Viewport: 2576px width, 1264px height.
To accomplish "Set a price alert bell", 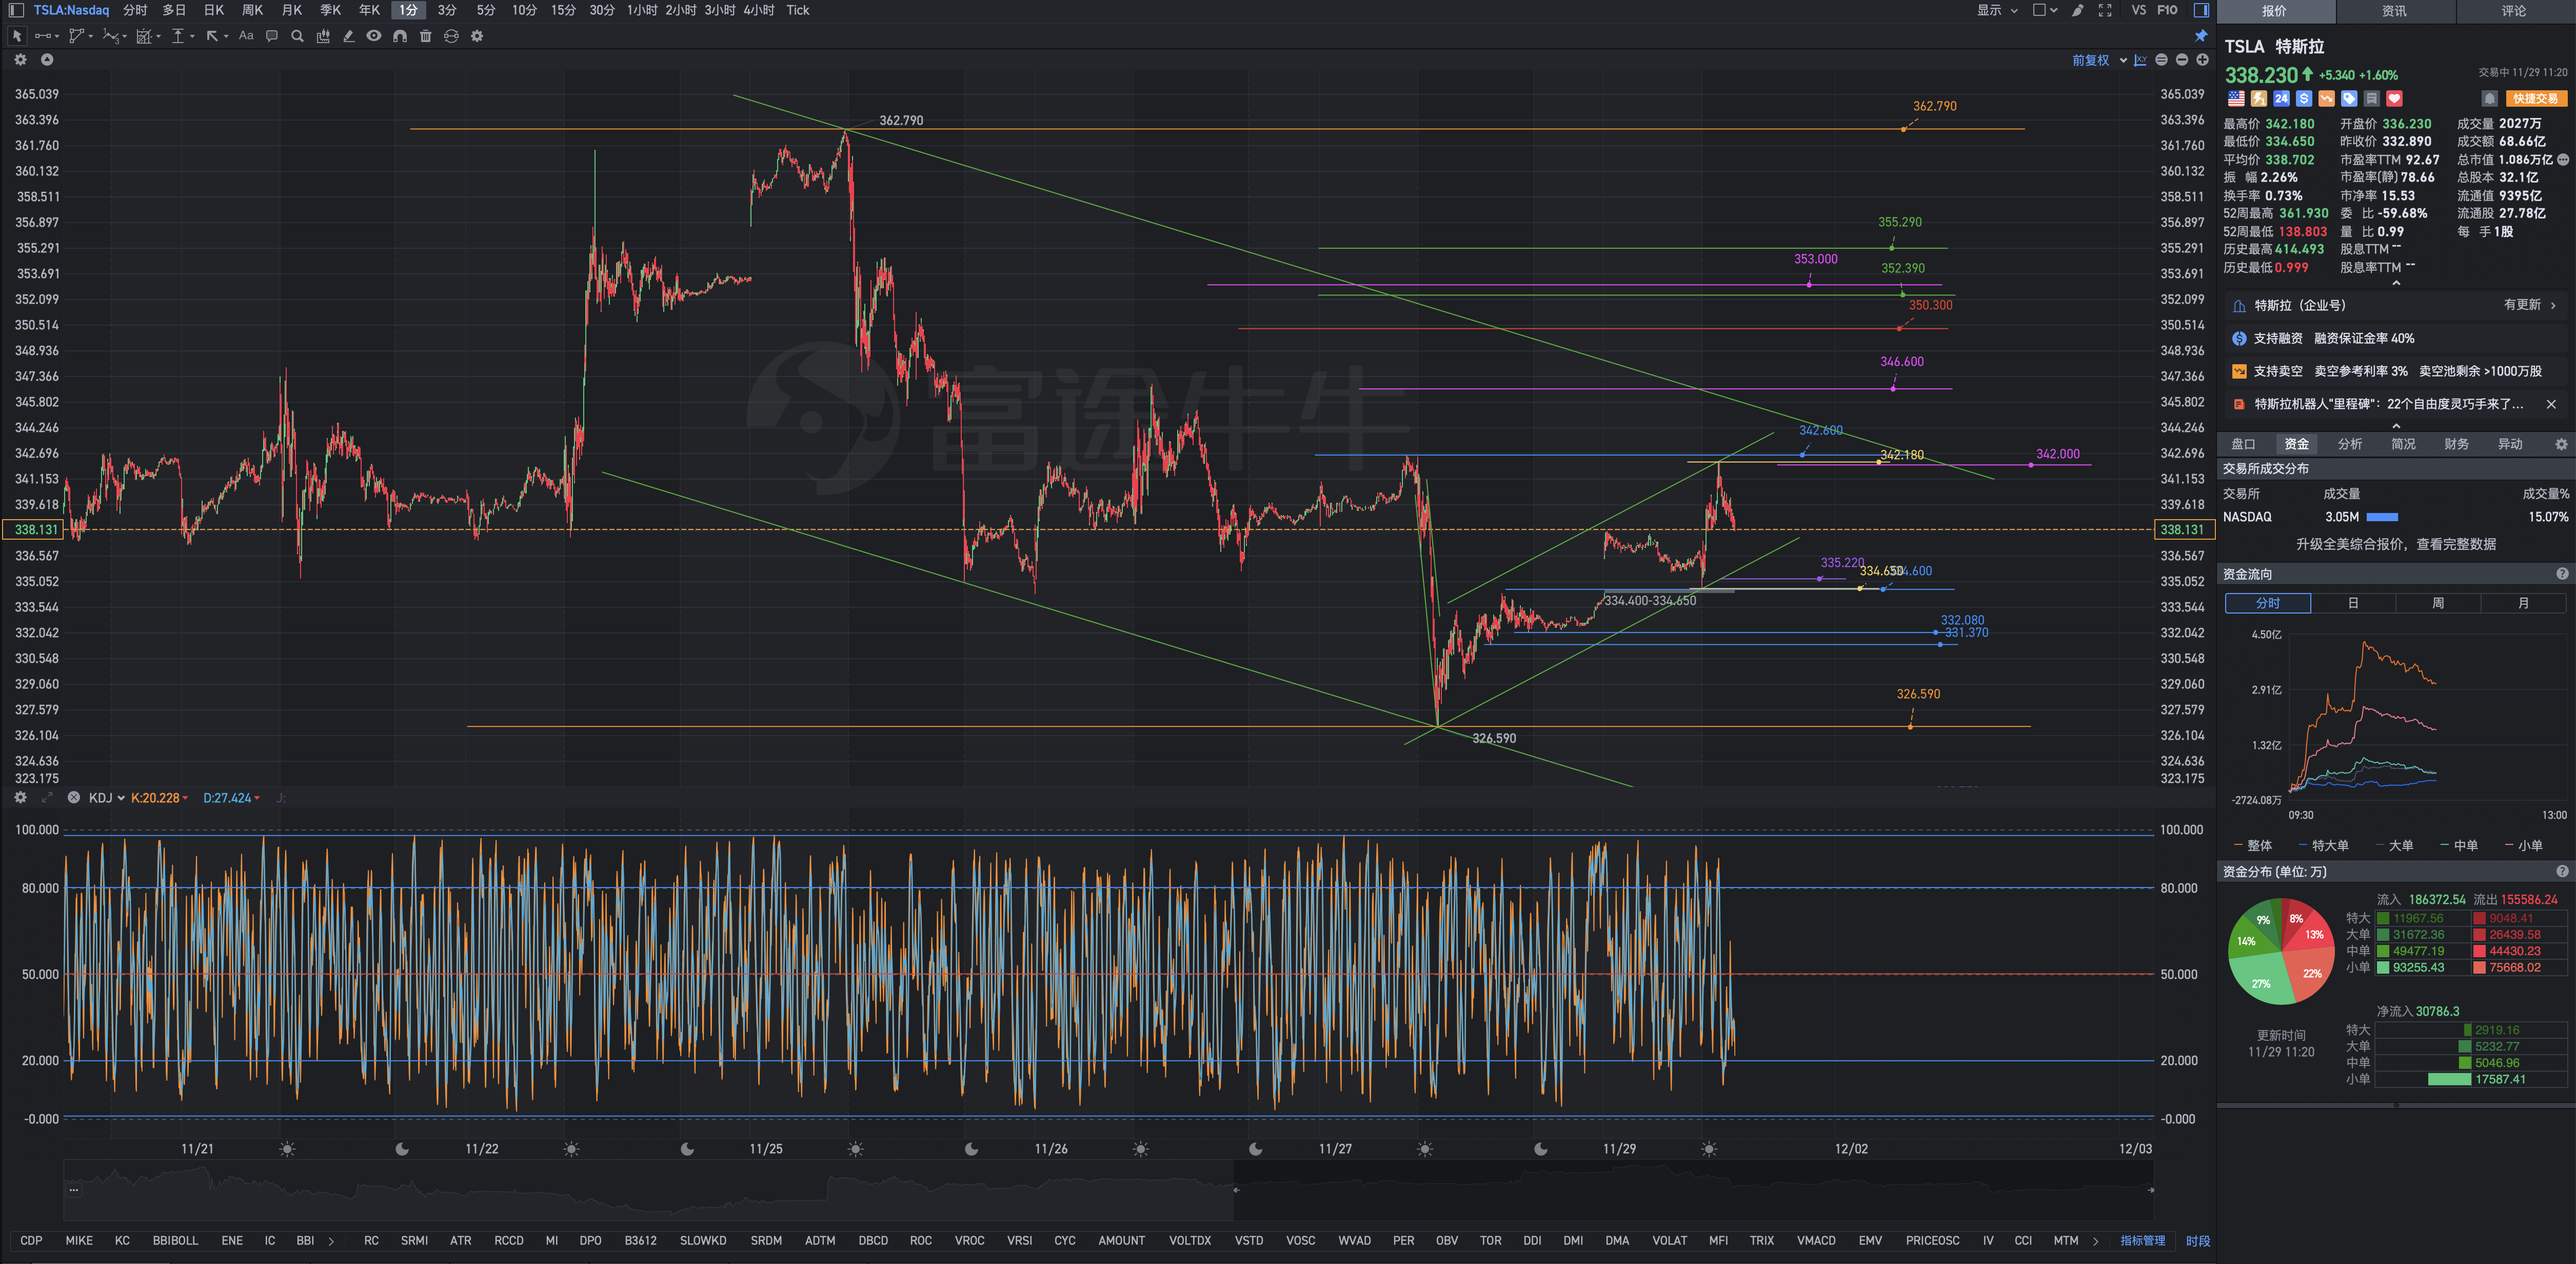I will (x=2490, y=99).
